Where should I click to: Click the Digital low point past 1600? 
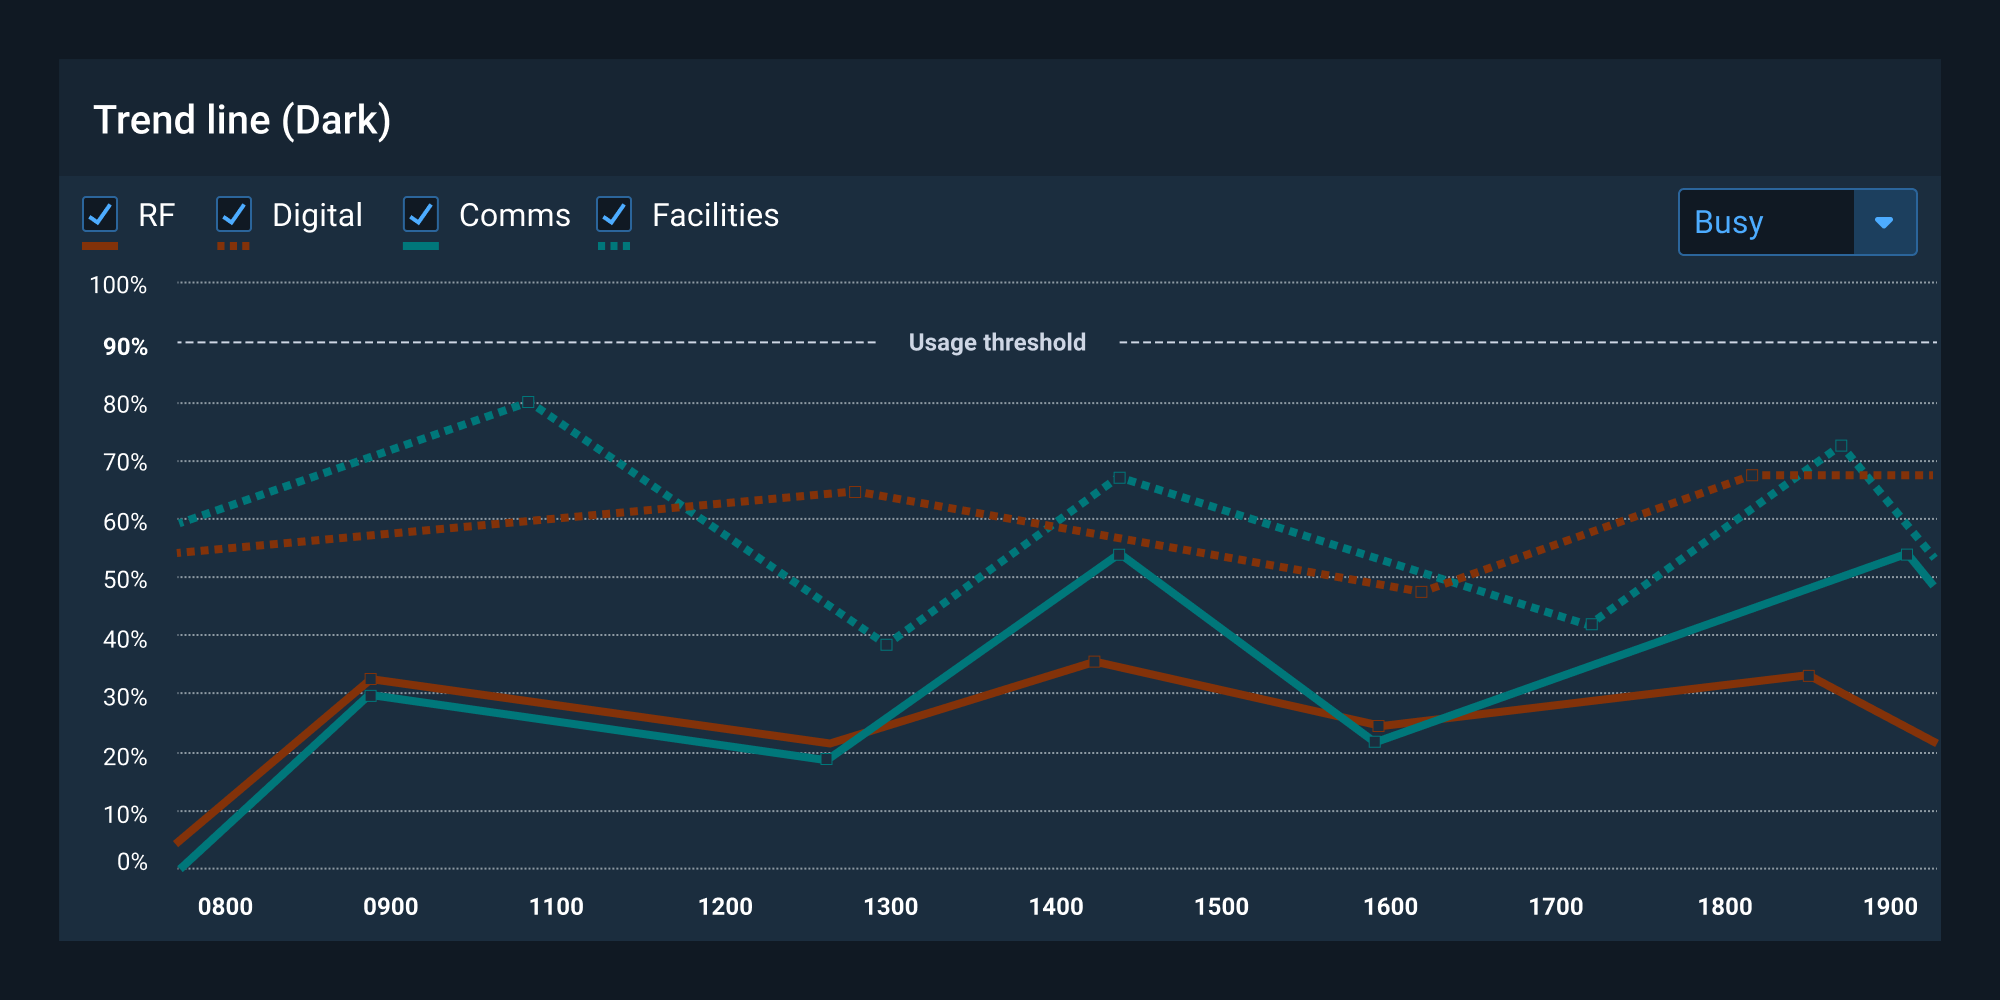coord(1421,591)
